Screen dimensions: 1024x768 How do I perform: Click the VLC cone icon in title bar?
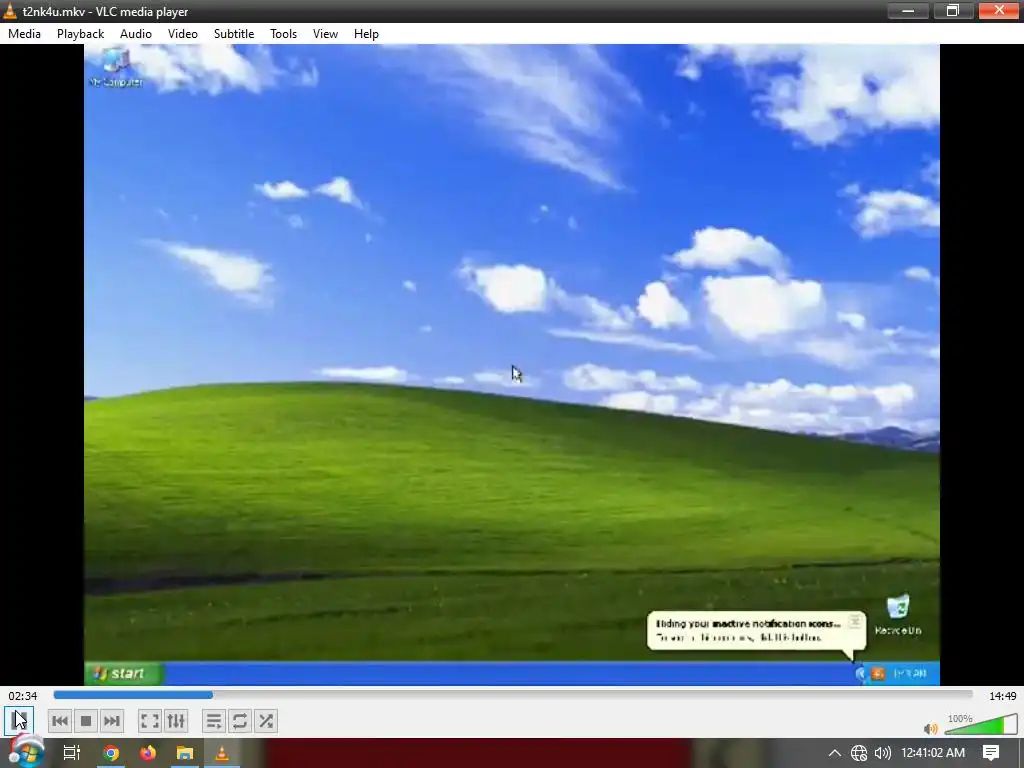click(10, 11)
